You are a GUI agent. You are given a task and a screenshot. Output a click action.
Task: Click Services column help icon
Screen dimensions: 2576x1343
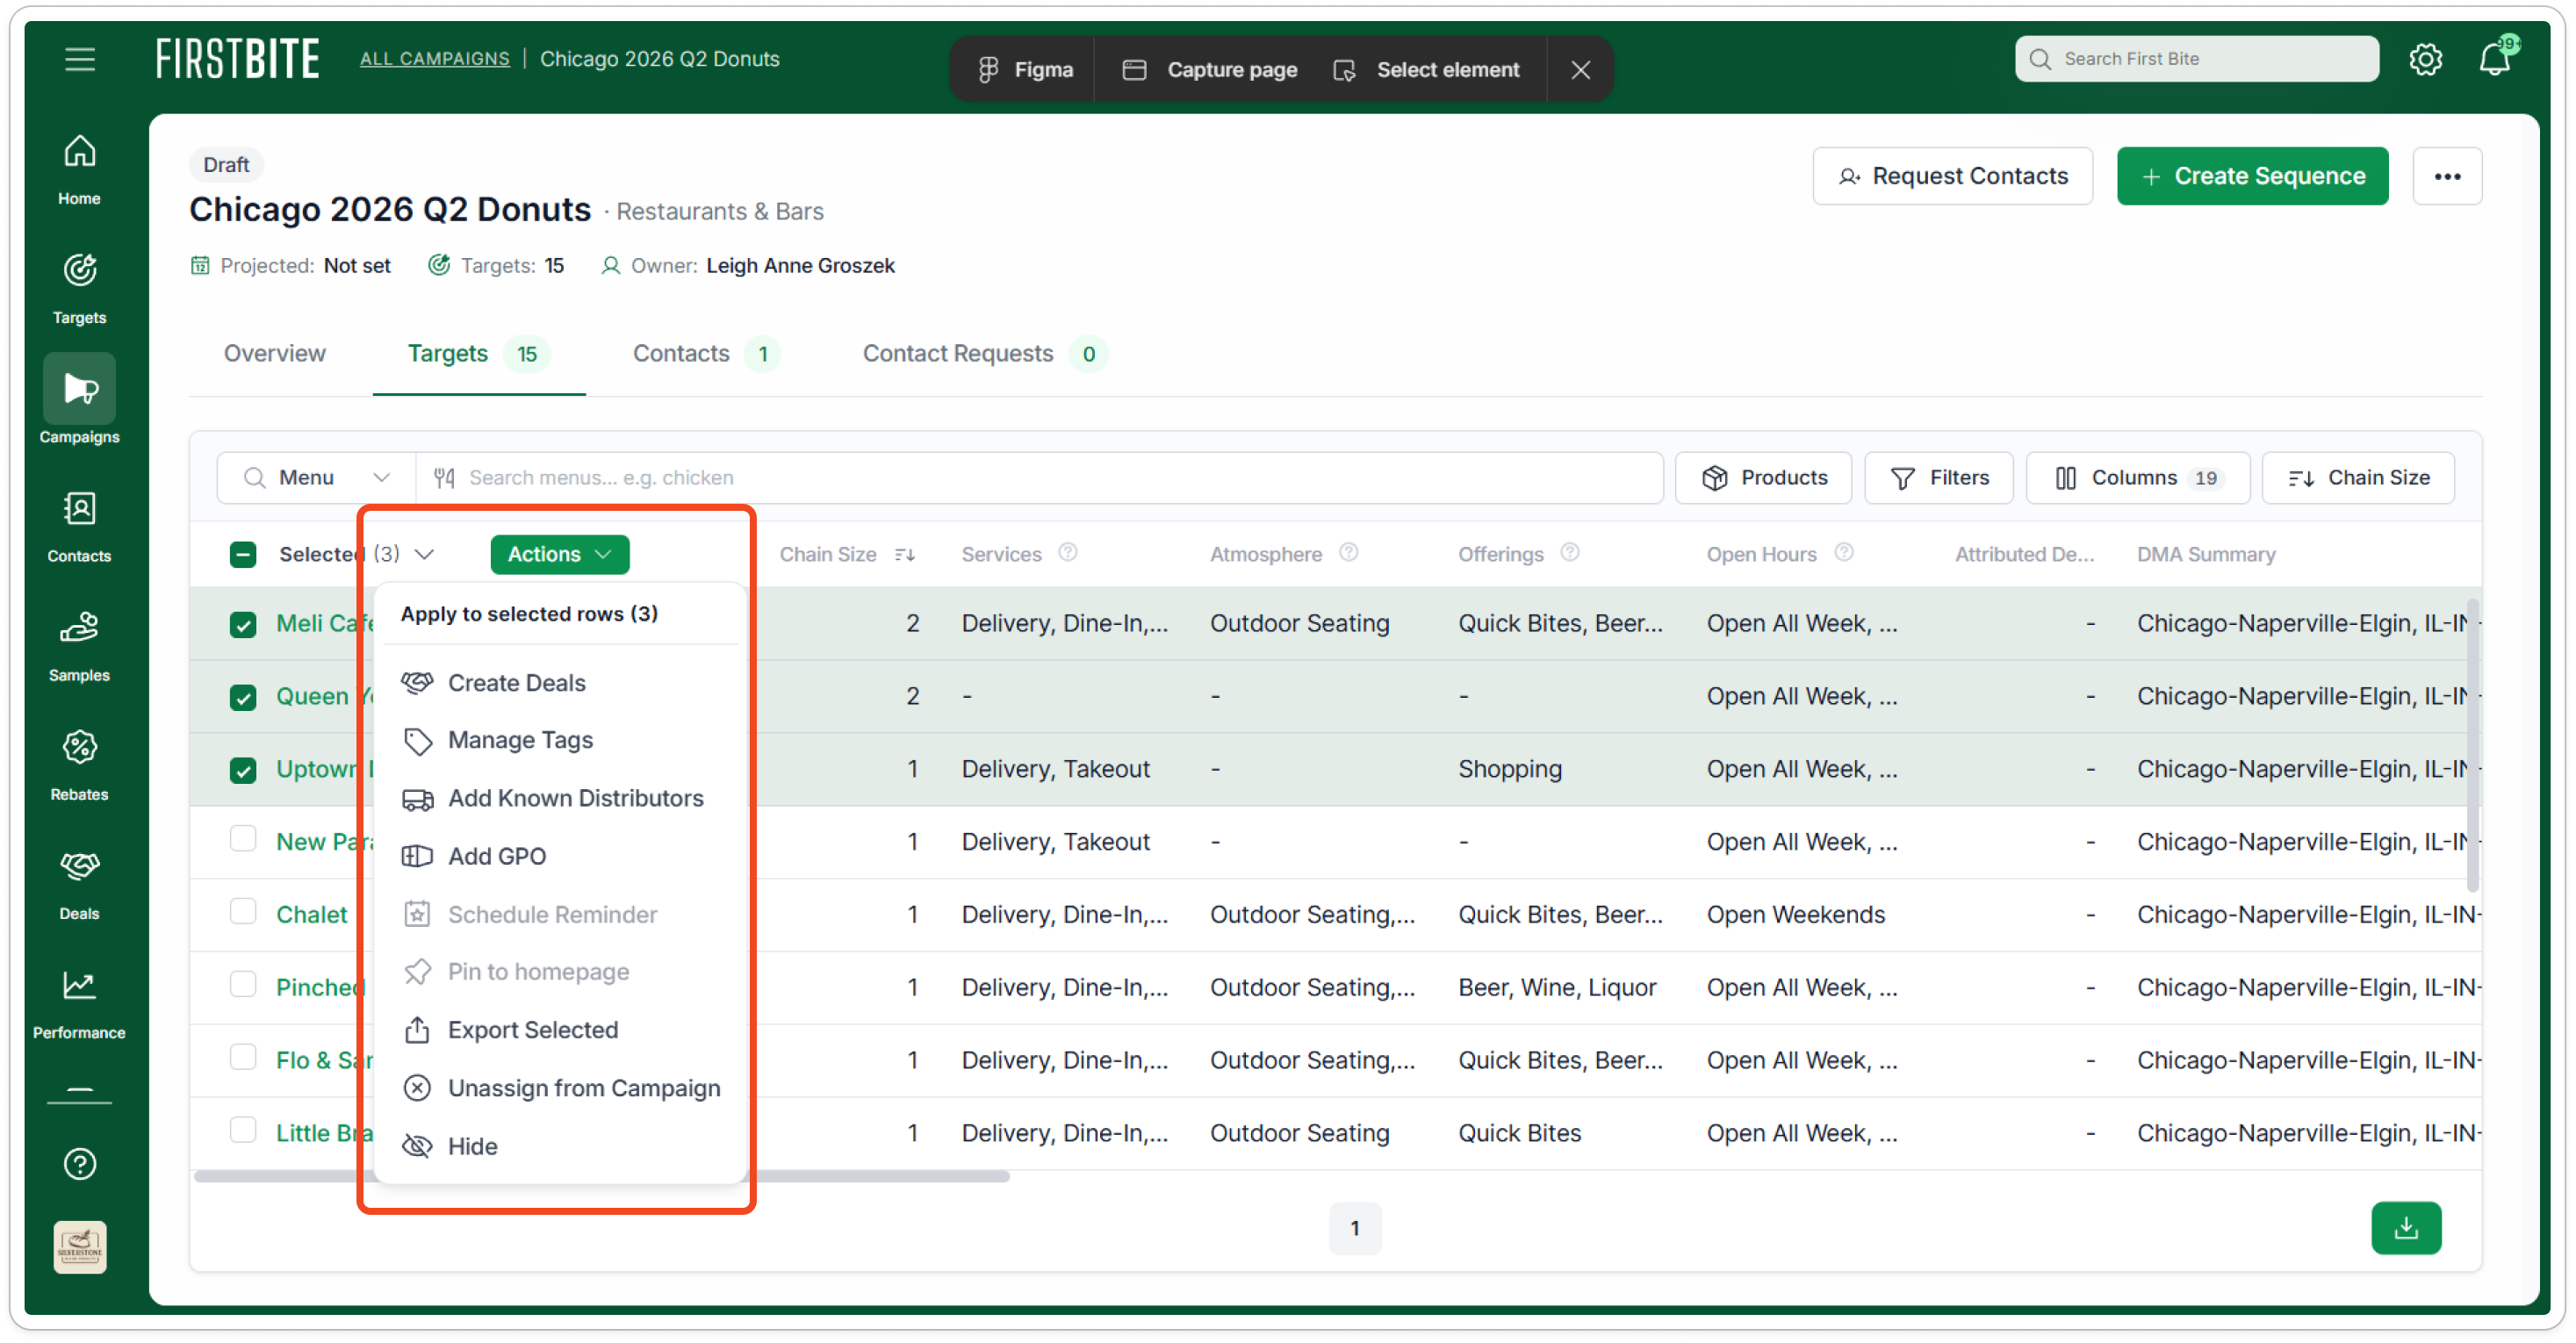coord(1068,552)
